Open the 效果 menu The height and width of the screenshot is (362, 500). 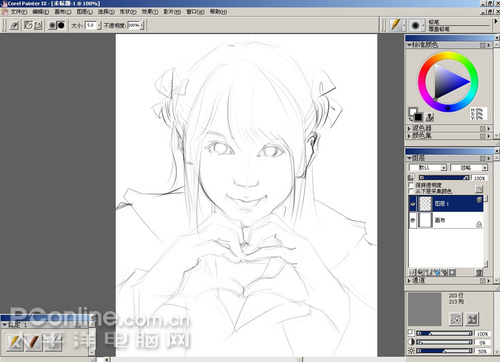150,12
